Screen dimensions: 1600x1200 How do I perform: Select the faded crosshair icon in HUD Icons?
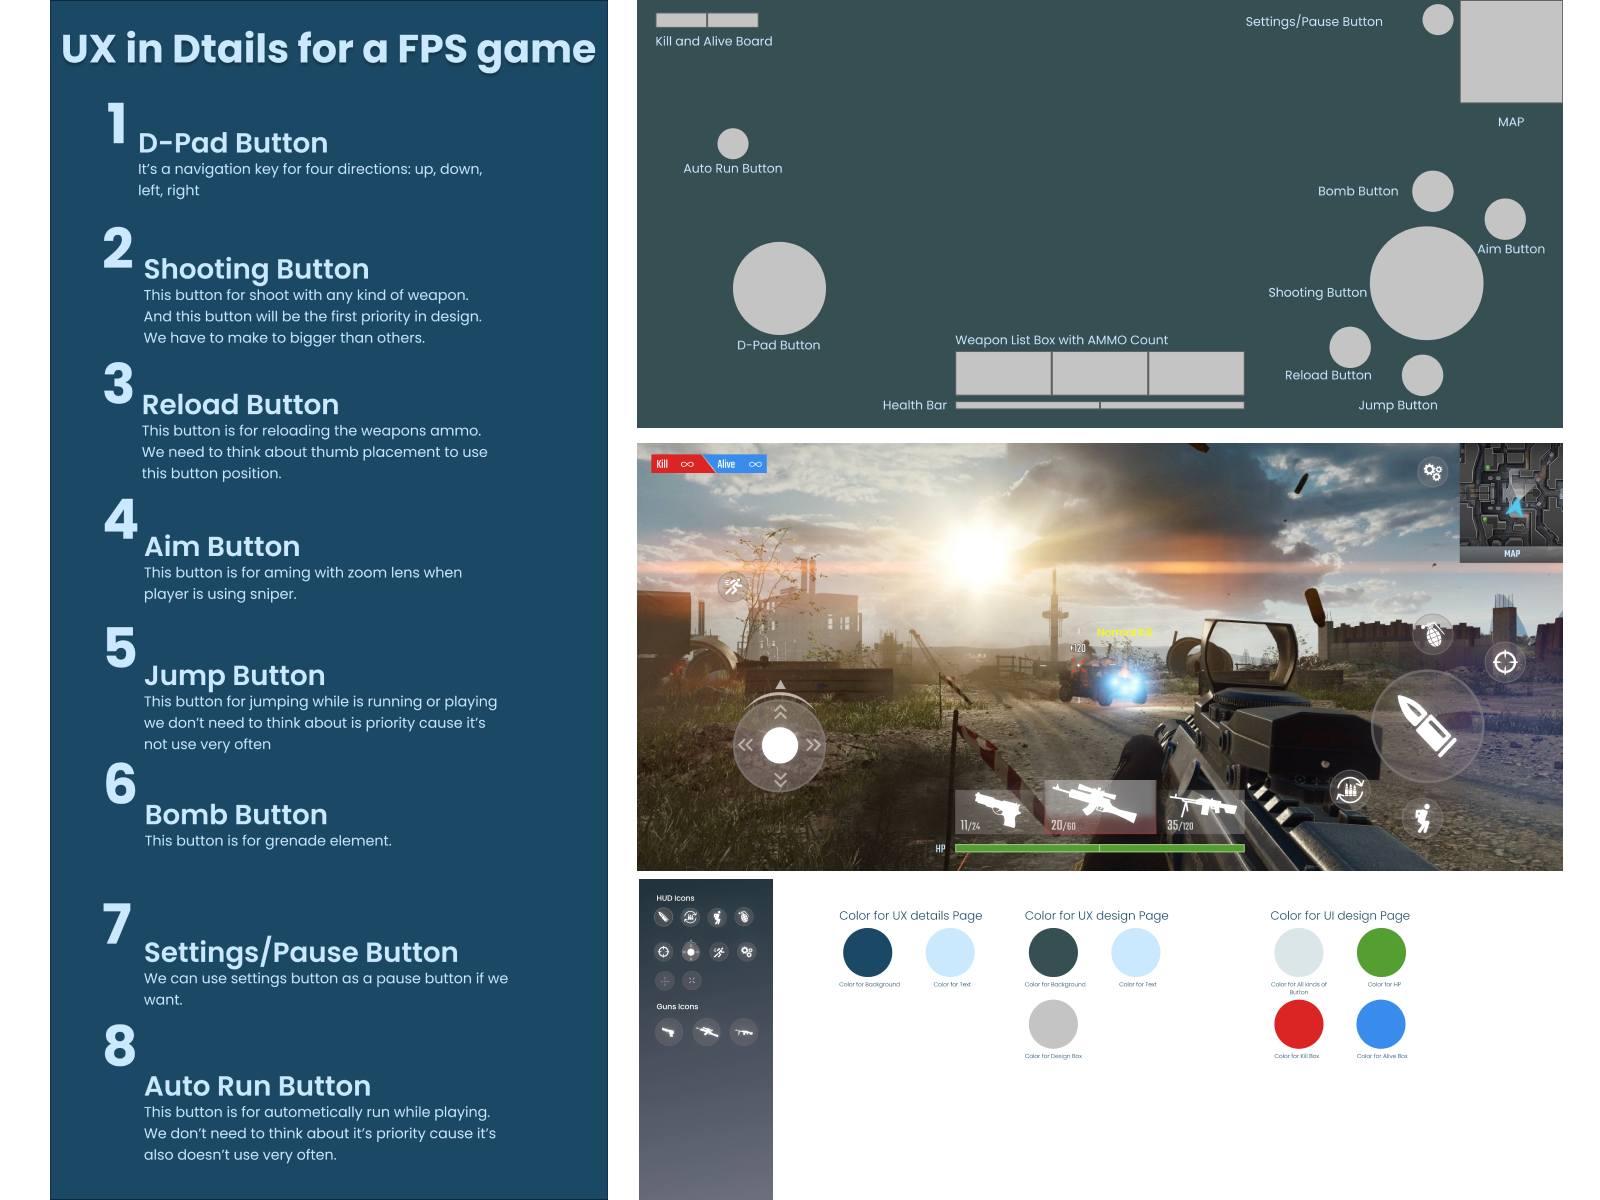(664, 980)
